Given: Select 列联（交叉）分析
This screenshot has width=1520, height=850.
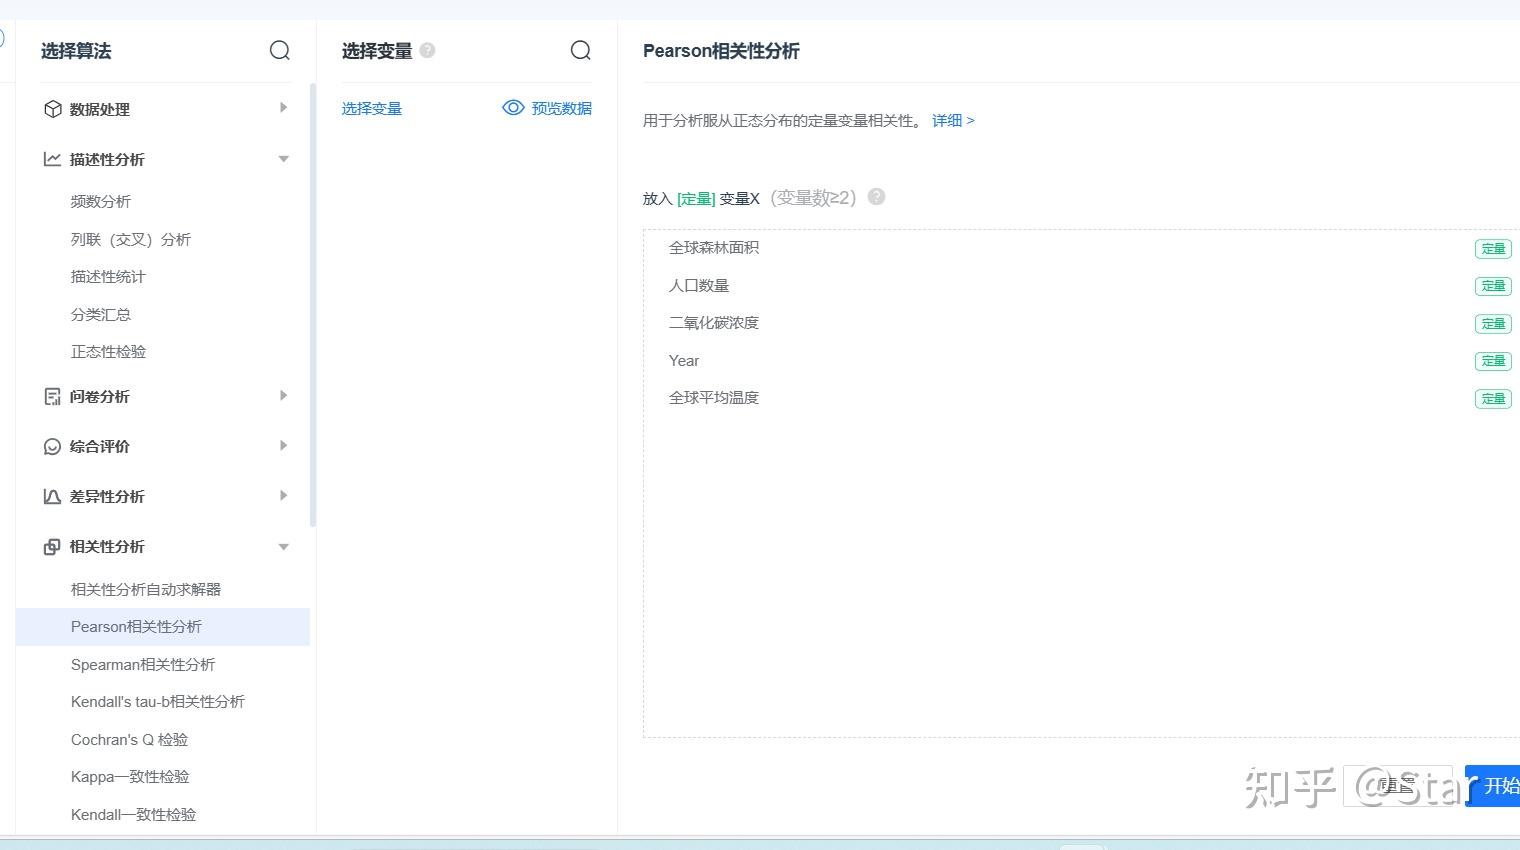Looking at the screenshot, I should [x=131, y=240].
